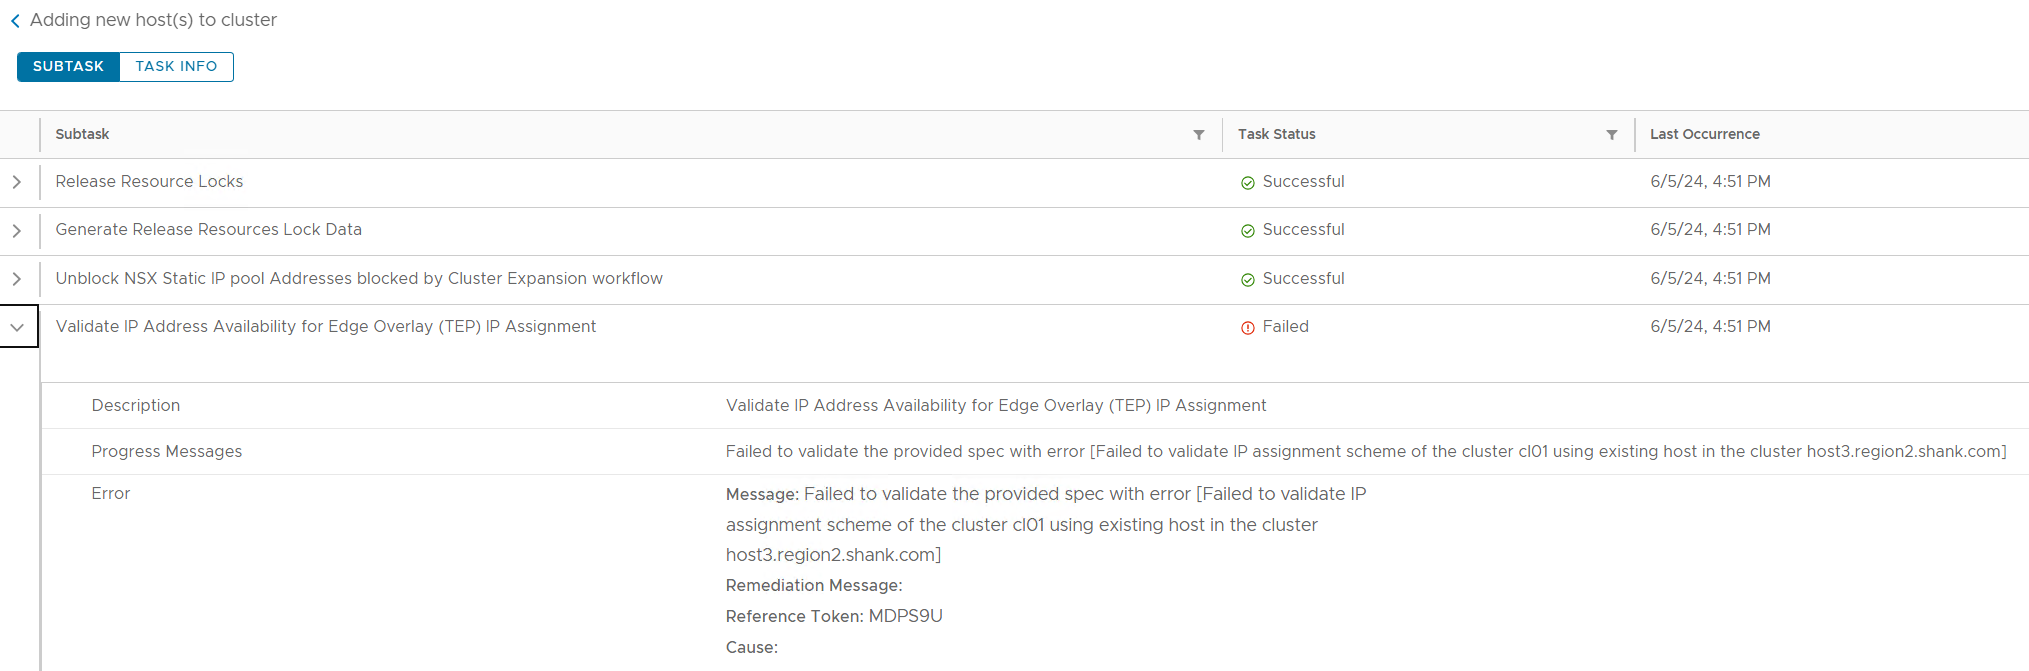The width and height of the screenshot is (2029, 671).
Task: Click the success icon for Generate Release Resources Lock Data
Action: pyautogui.click(x=1248, y=231)
